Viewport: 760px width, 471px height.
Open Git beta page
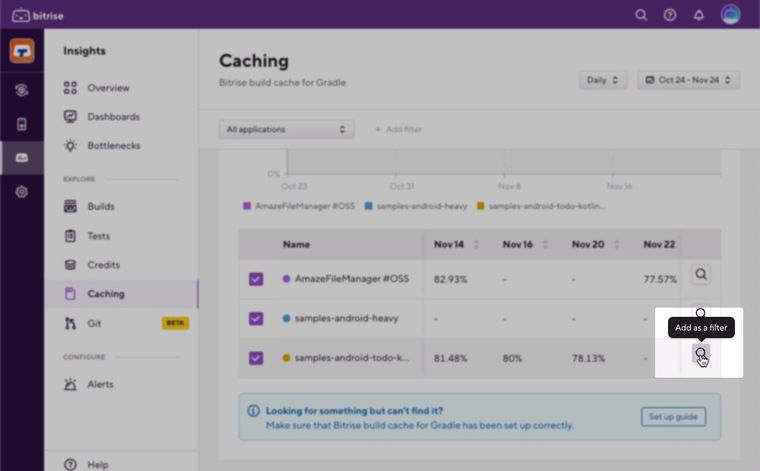[x=94, y=323]
